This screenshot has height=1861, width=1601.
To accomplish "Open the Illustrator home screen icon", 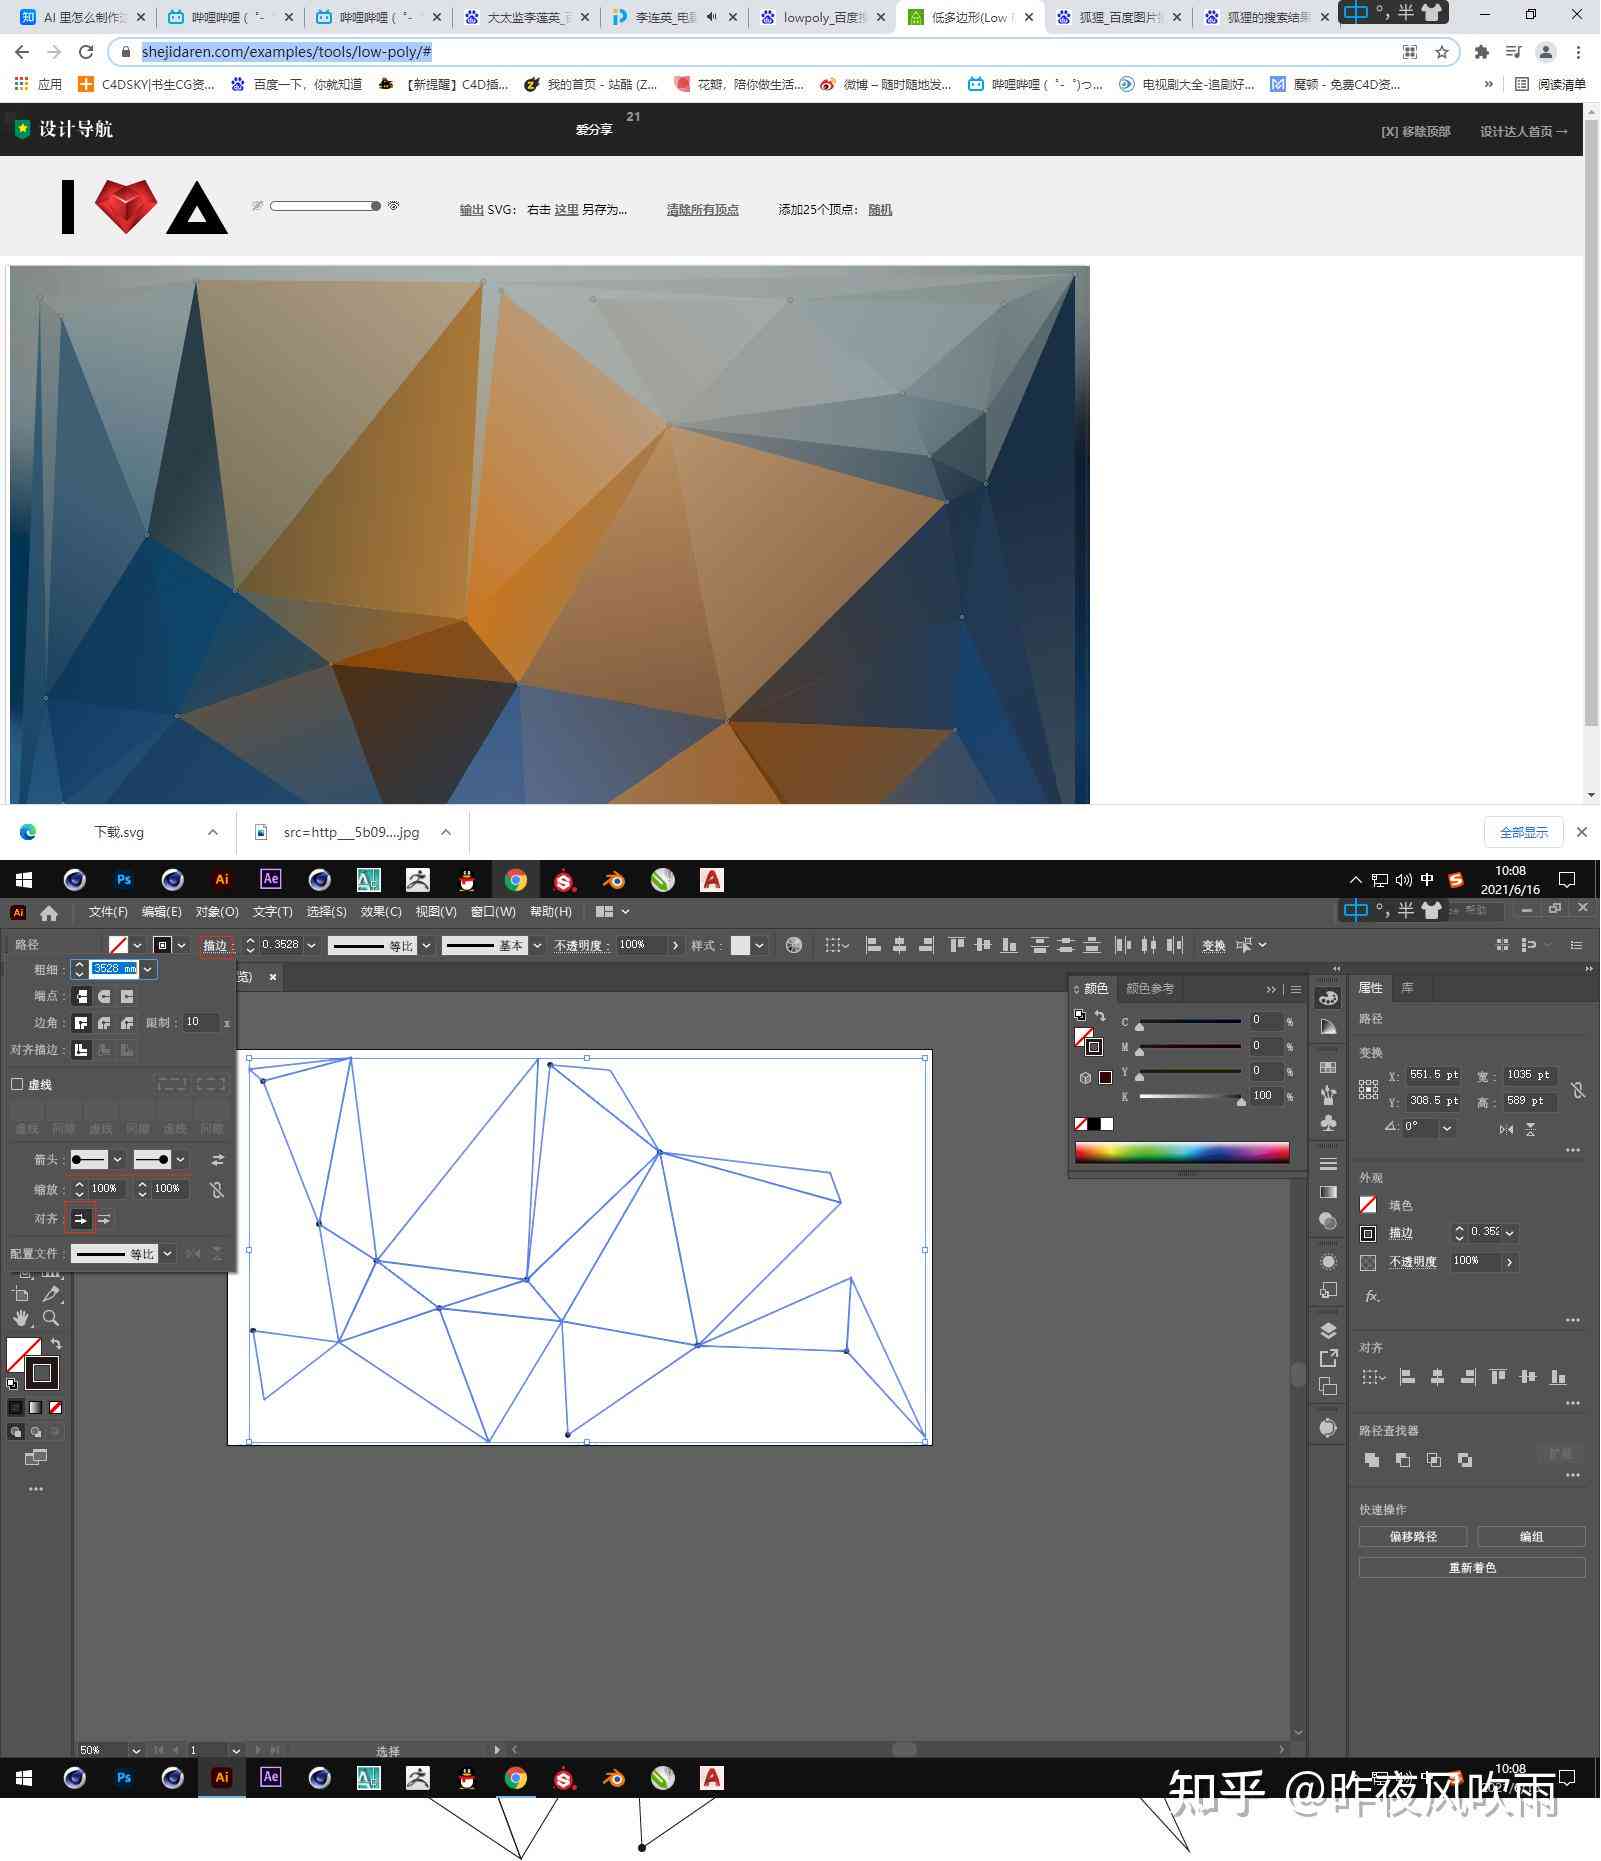I will pyautogui.click(x=48, y=912).
